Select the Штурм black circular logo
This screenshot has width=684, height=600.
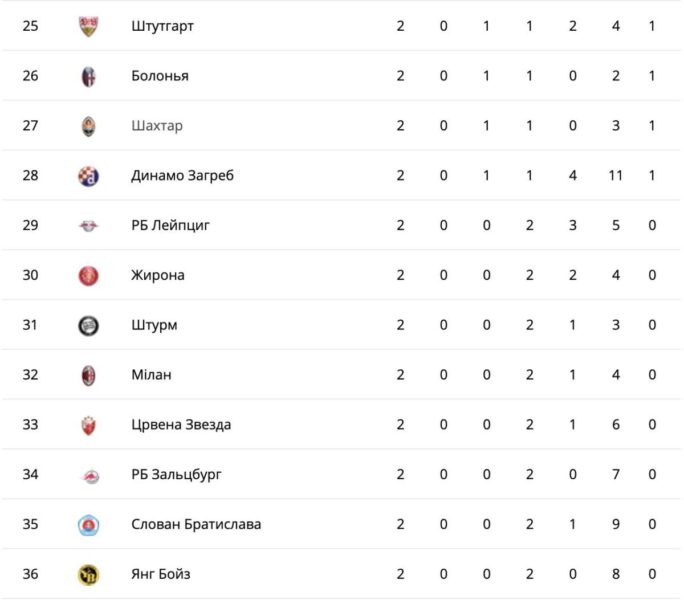pyautogui.click(x=89, y=326)
